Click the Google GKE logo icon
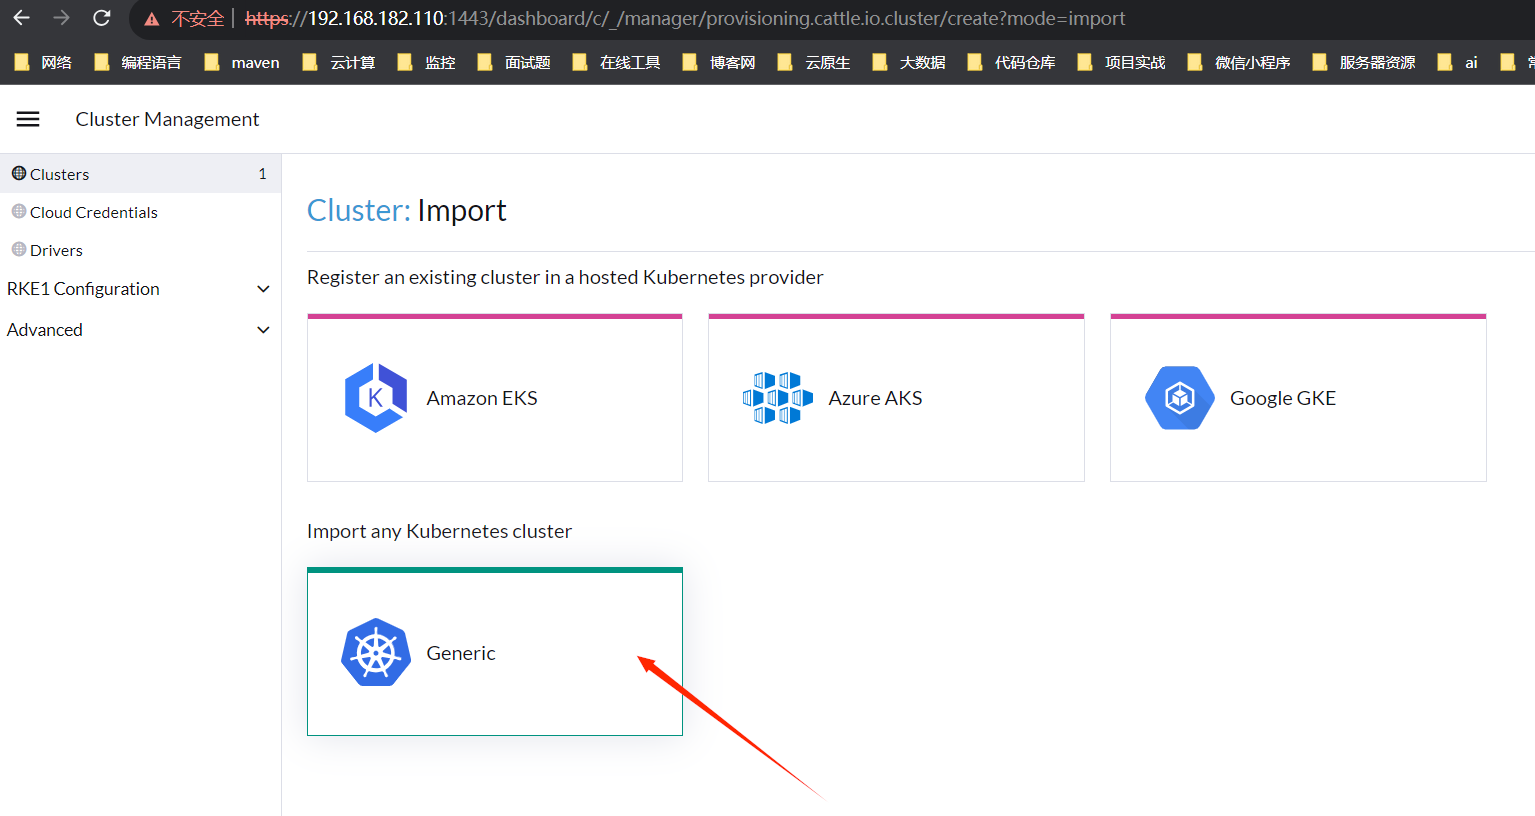 1180,398
